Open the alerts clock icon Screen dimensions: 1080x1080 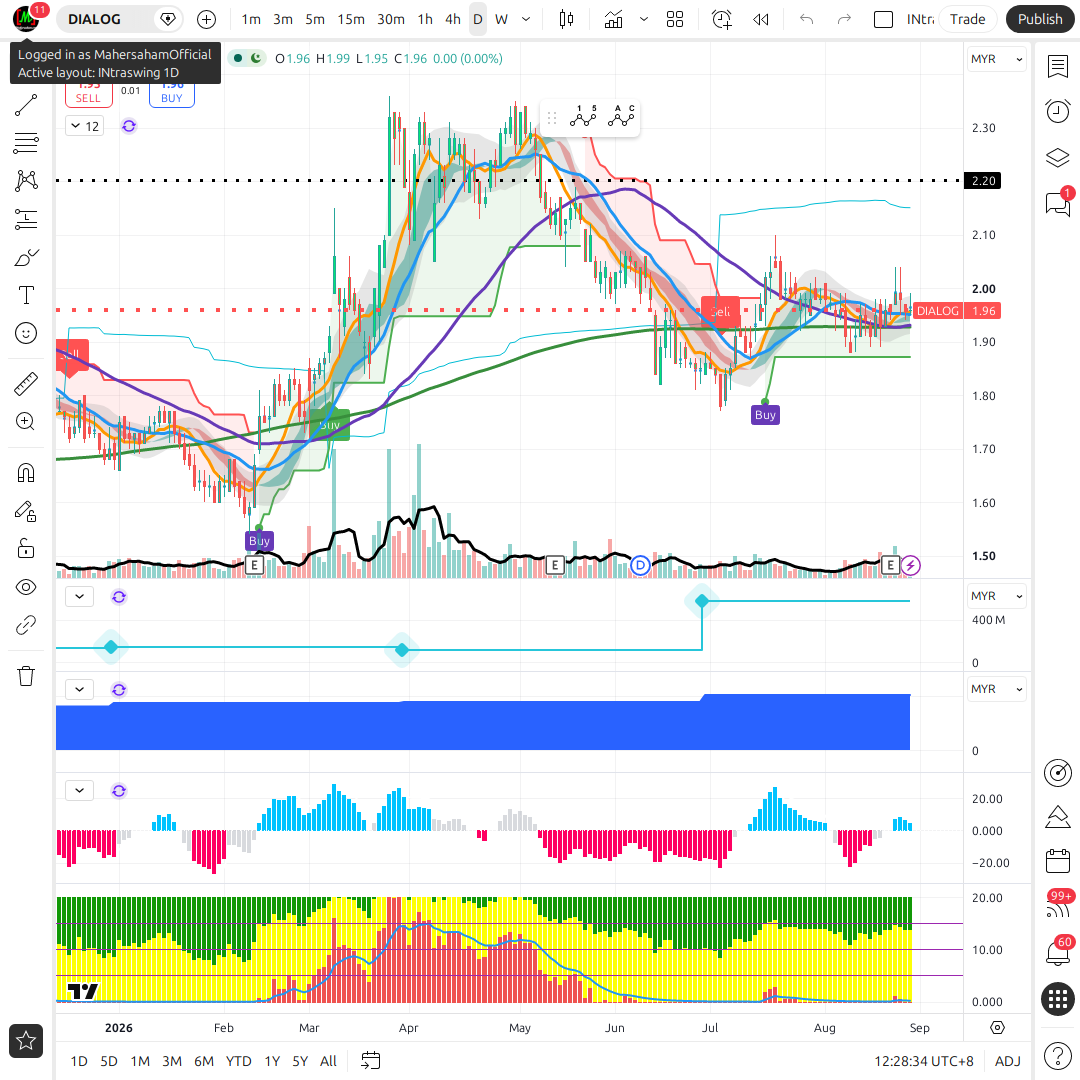pos(1057,111)
